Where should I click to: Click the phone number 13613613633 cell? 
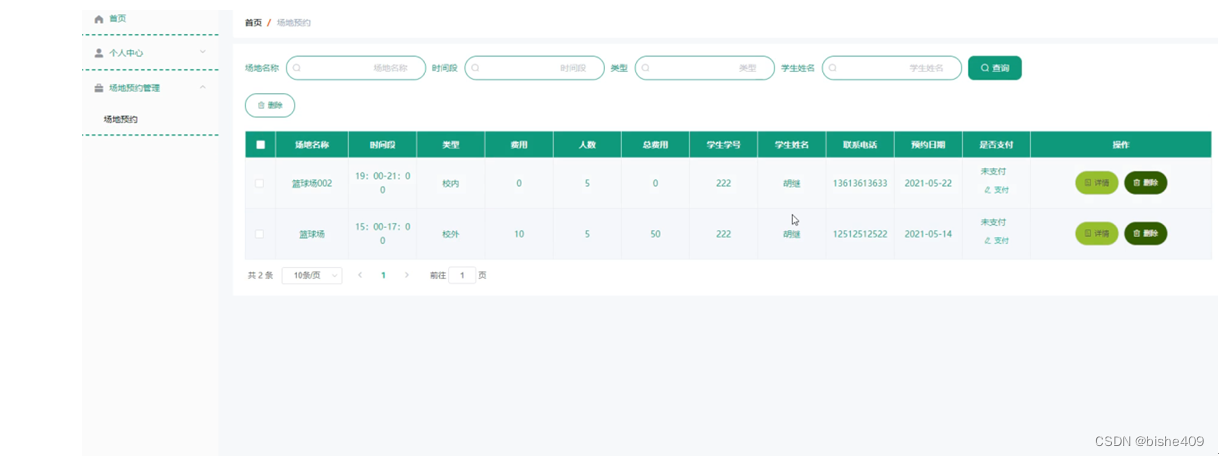pos(860,184)
